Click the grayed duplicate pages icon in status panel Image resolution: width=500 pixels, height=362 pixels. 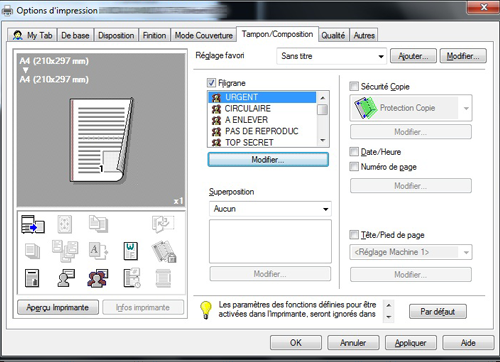[98, 223]
